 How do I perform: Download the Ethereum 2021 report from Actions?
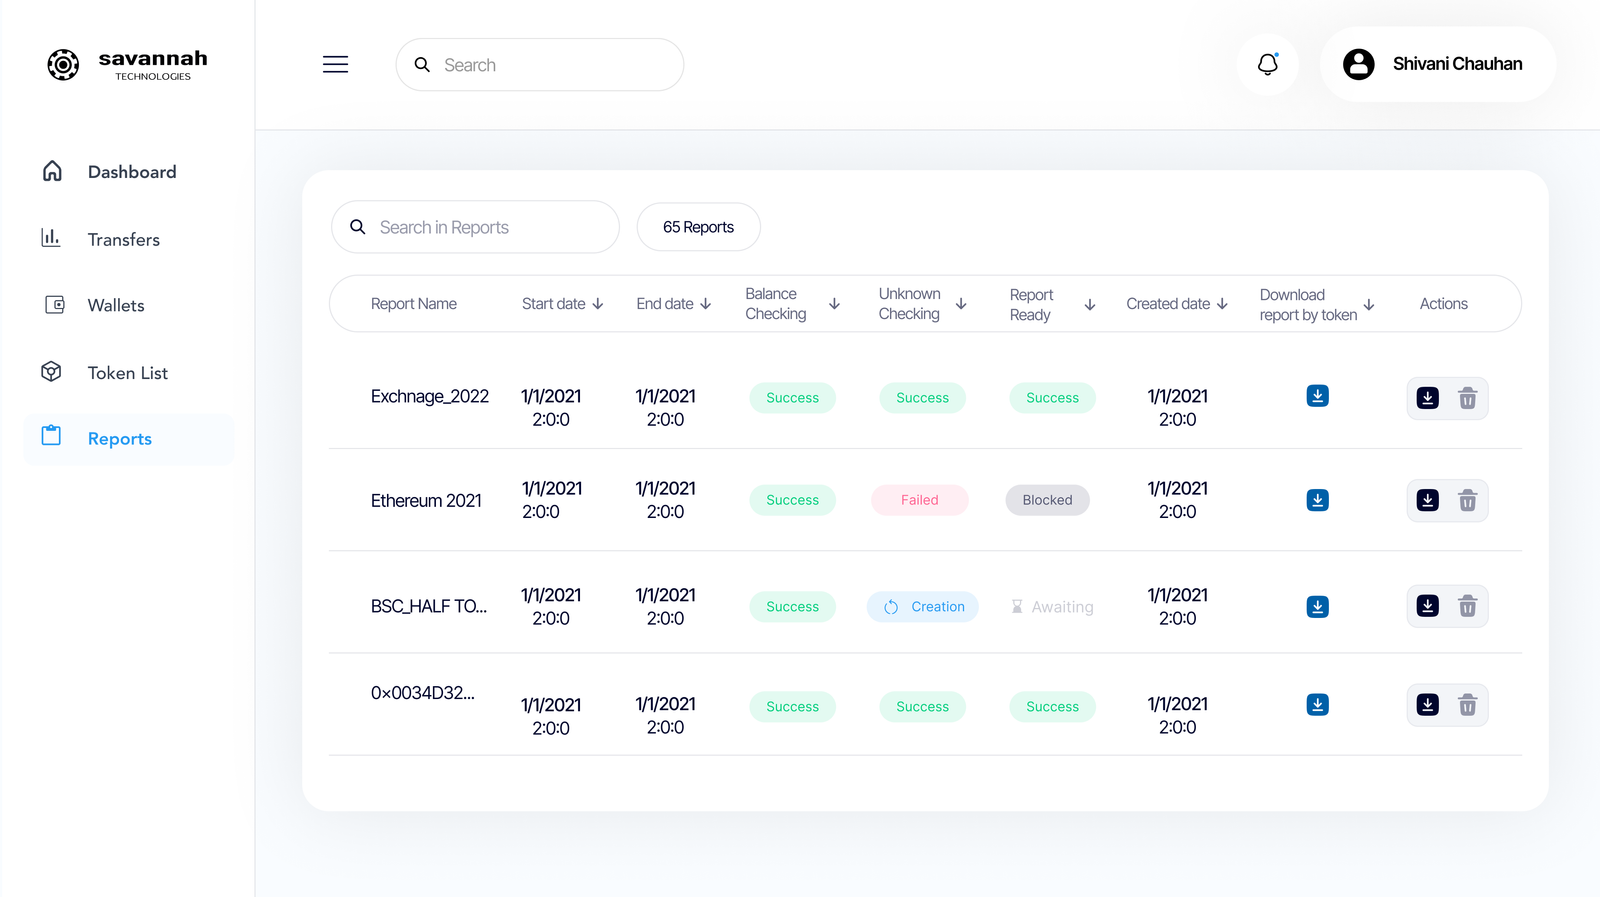pos(1427,500)
